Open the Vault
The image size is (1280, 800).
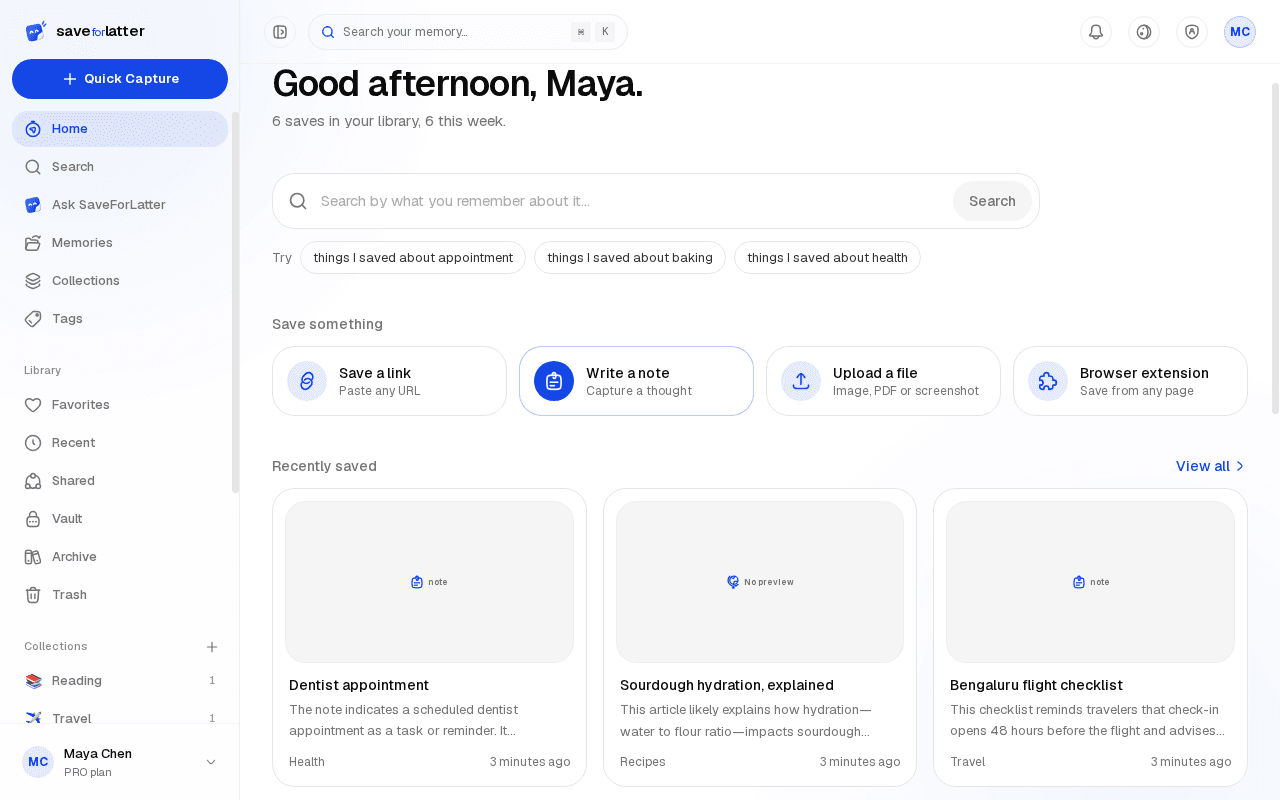pos(120,519)
